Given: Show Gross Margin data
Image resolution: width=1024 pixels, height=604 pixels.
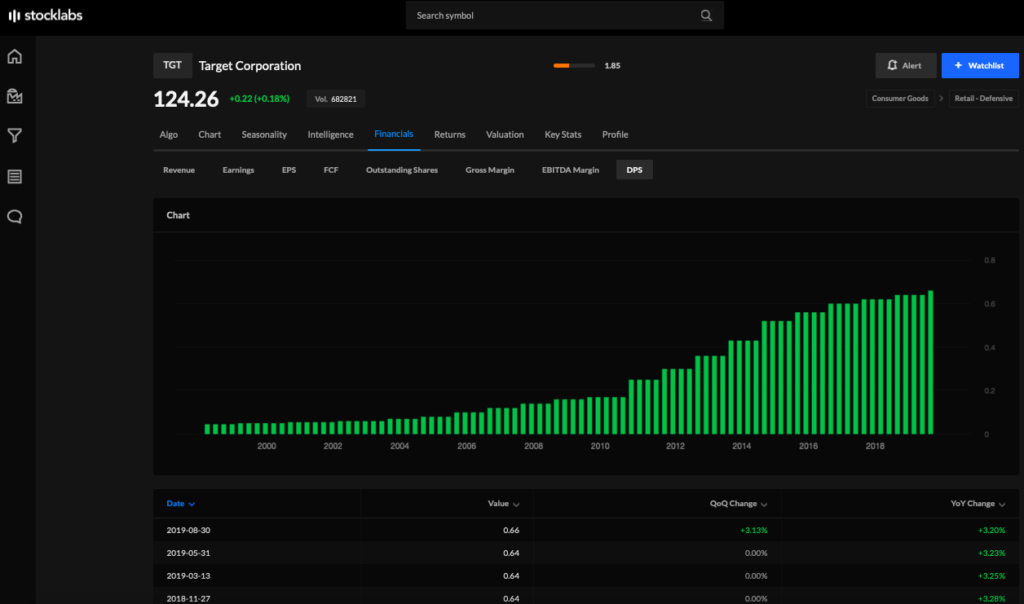Looking at the screenshot, I should (490, 170).
